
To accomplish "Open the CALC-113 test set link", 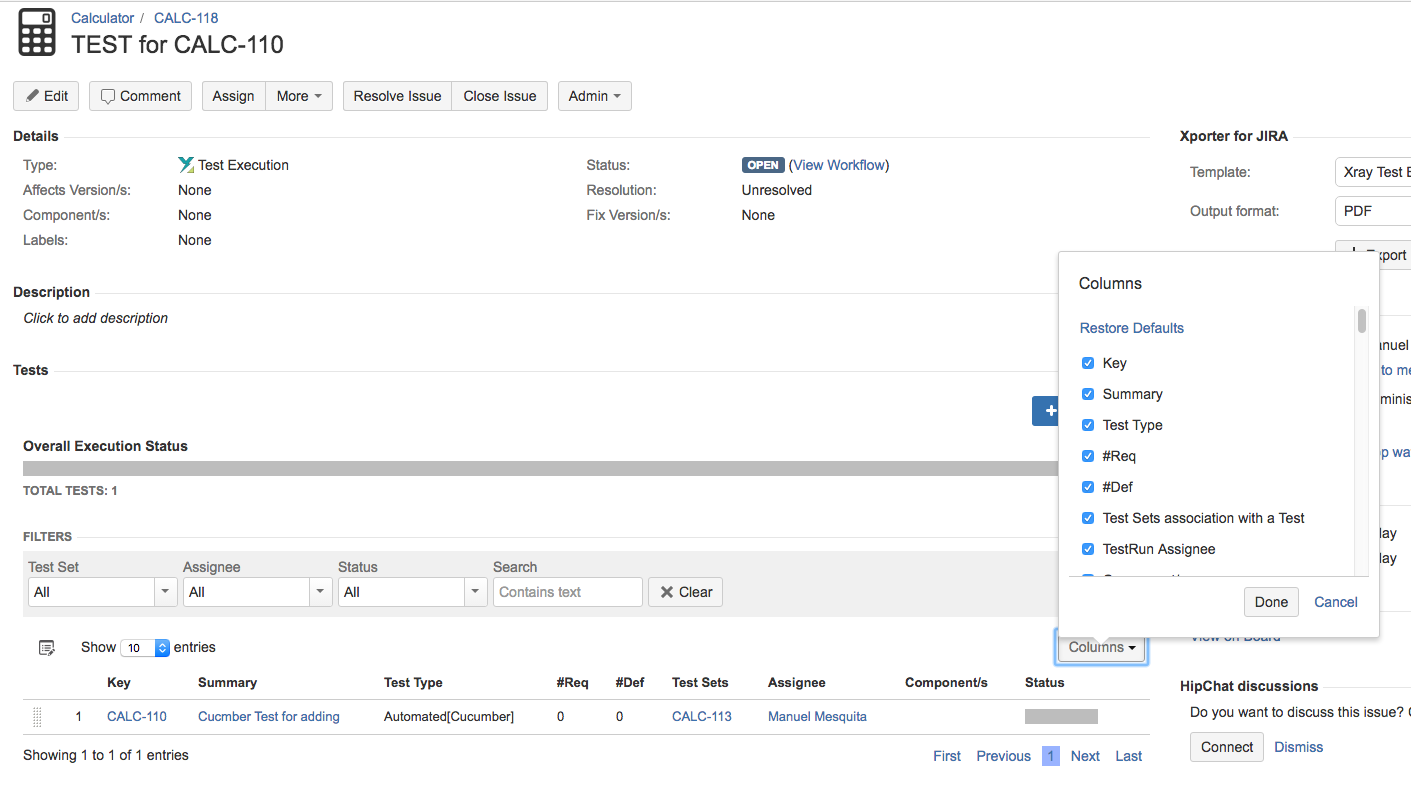I will click(702, 716).
